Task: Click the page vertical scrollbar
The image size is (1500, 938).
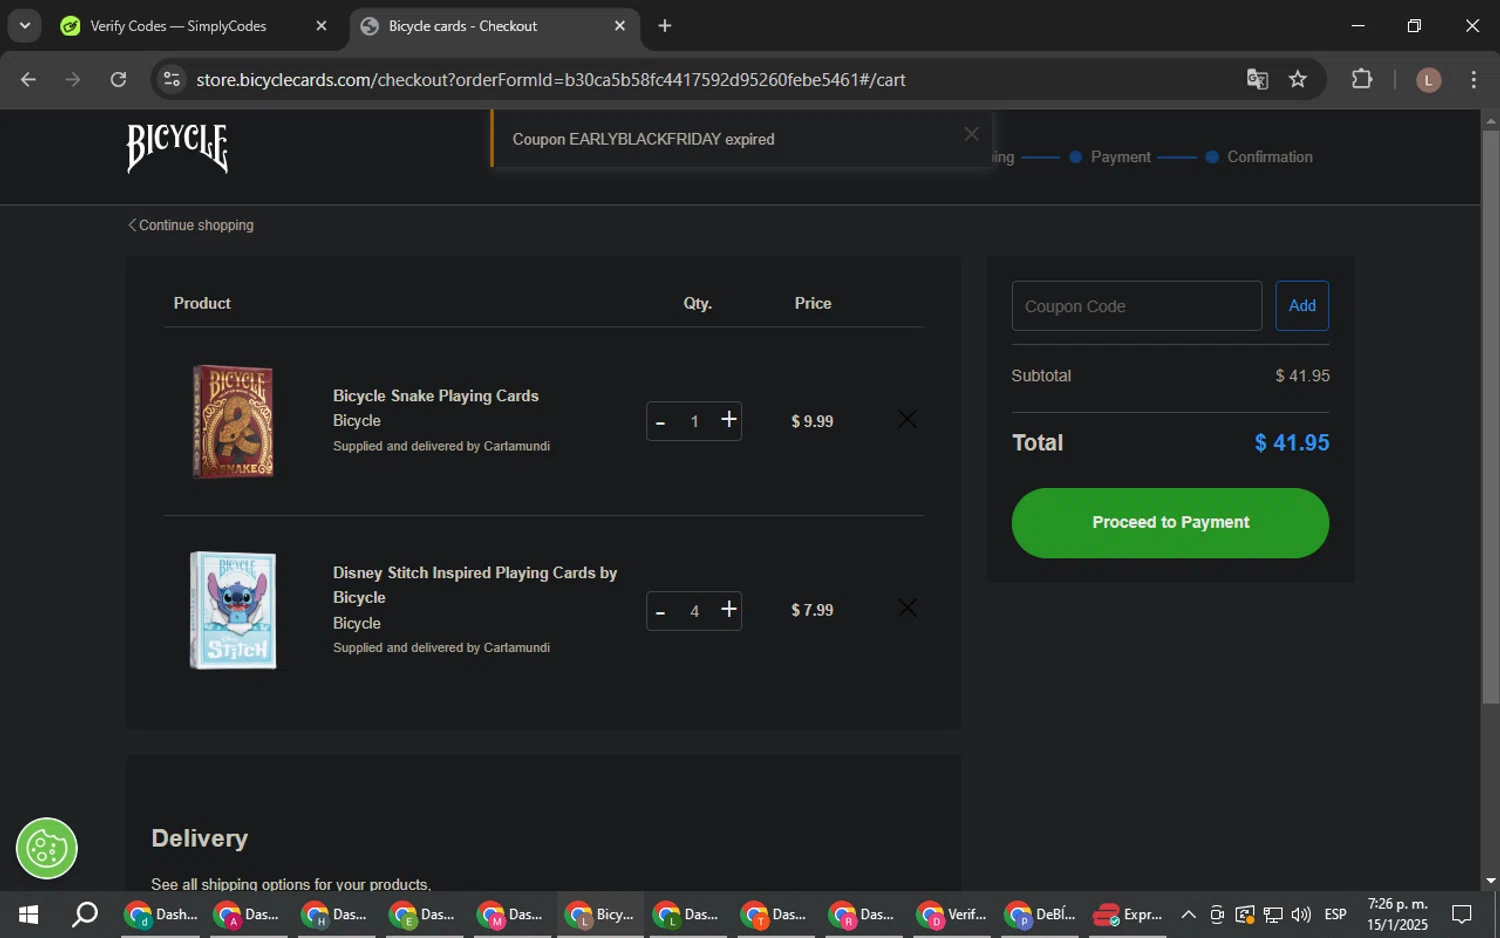Action: point(1490,416)
